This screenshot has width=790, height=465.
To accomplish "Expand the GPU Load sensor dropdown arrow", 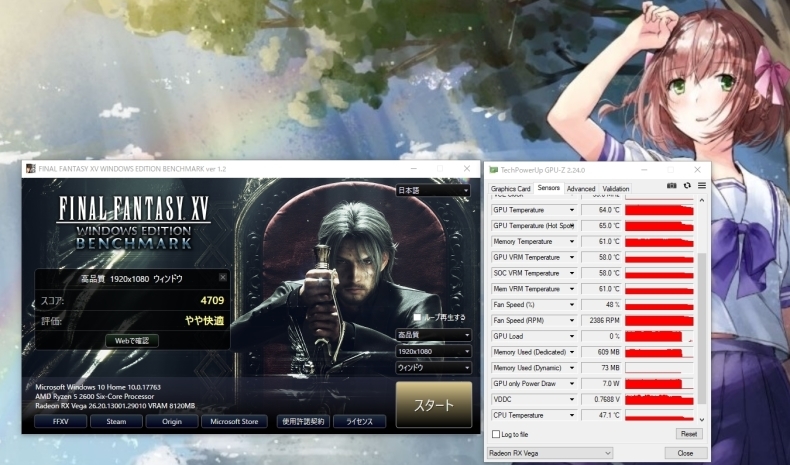I will tap(572, 337).
